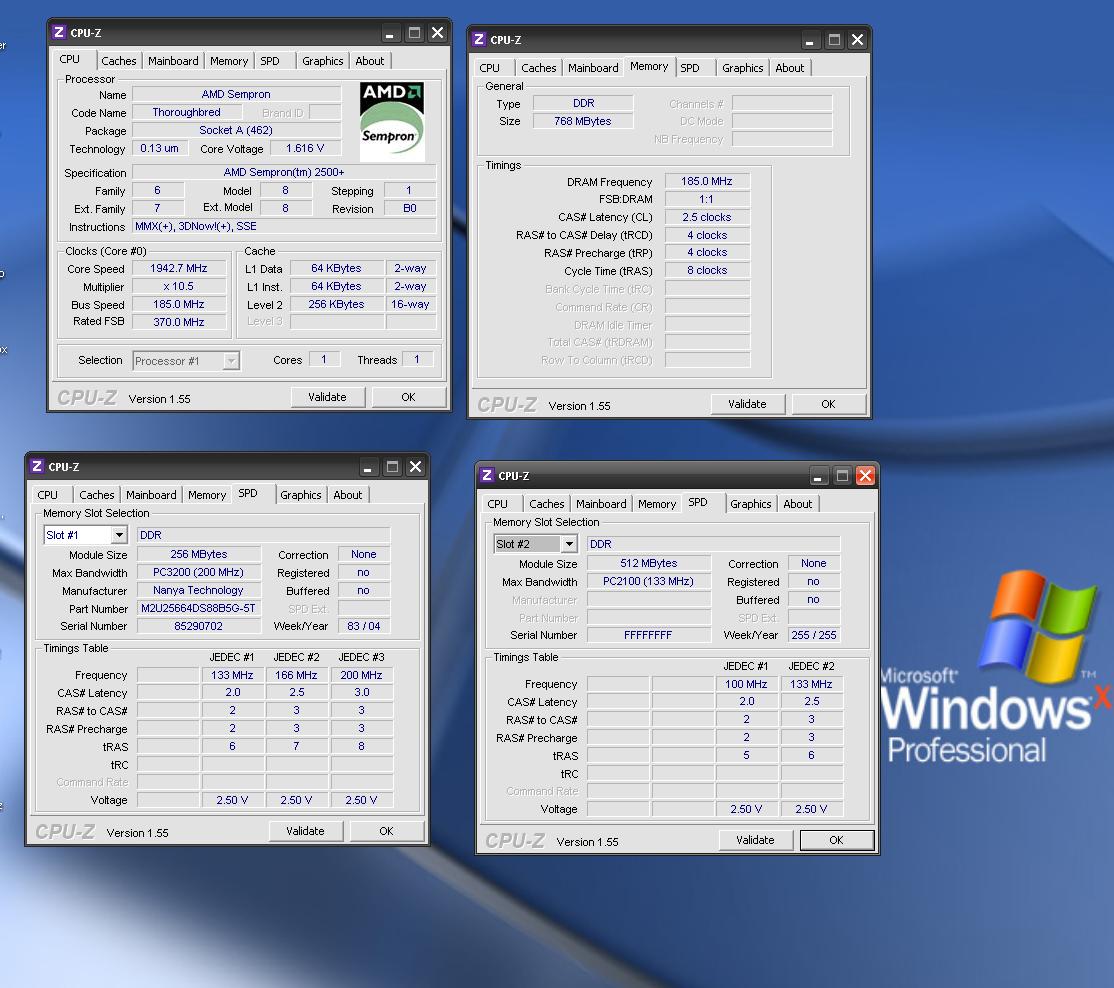This screenshot has width=1114, height=988.
Task: Select SPD tab in the Memory window
Action: point(690,68)
